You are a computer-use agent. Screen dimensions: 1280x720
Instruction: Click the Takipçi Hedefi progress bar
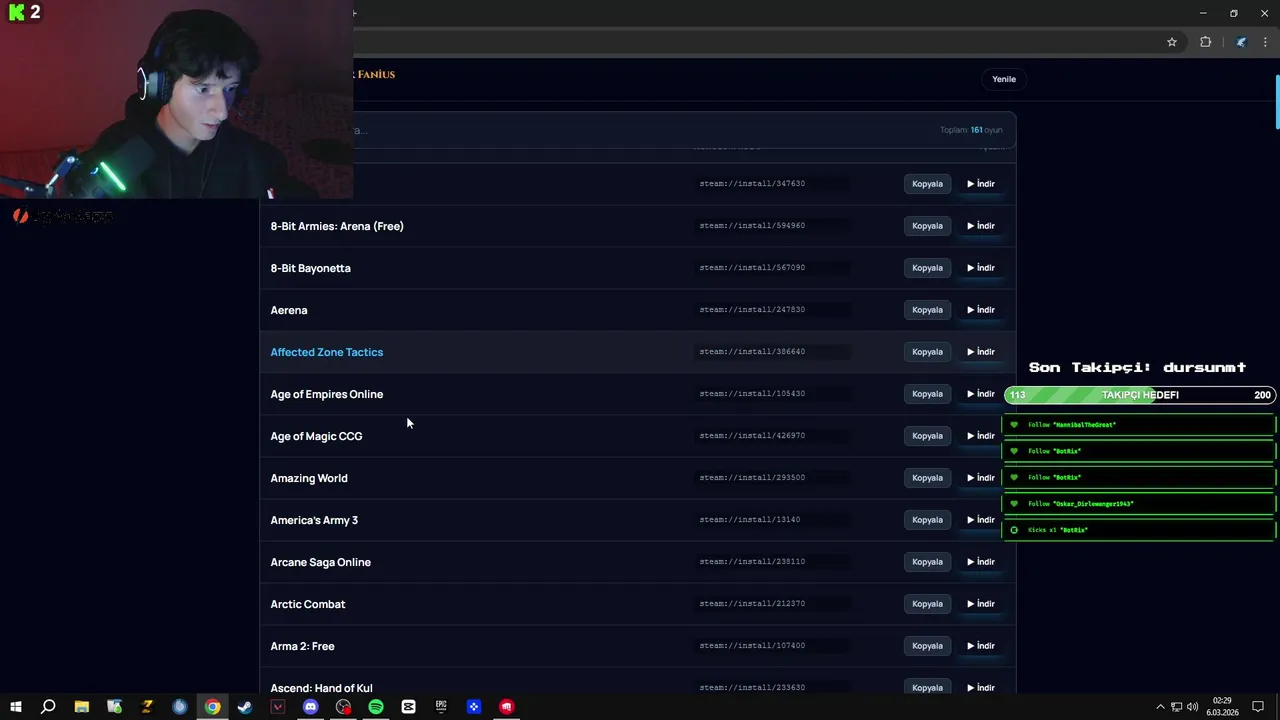1140,395
